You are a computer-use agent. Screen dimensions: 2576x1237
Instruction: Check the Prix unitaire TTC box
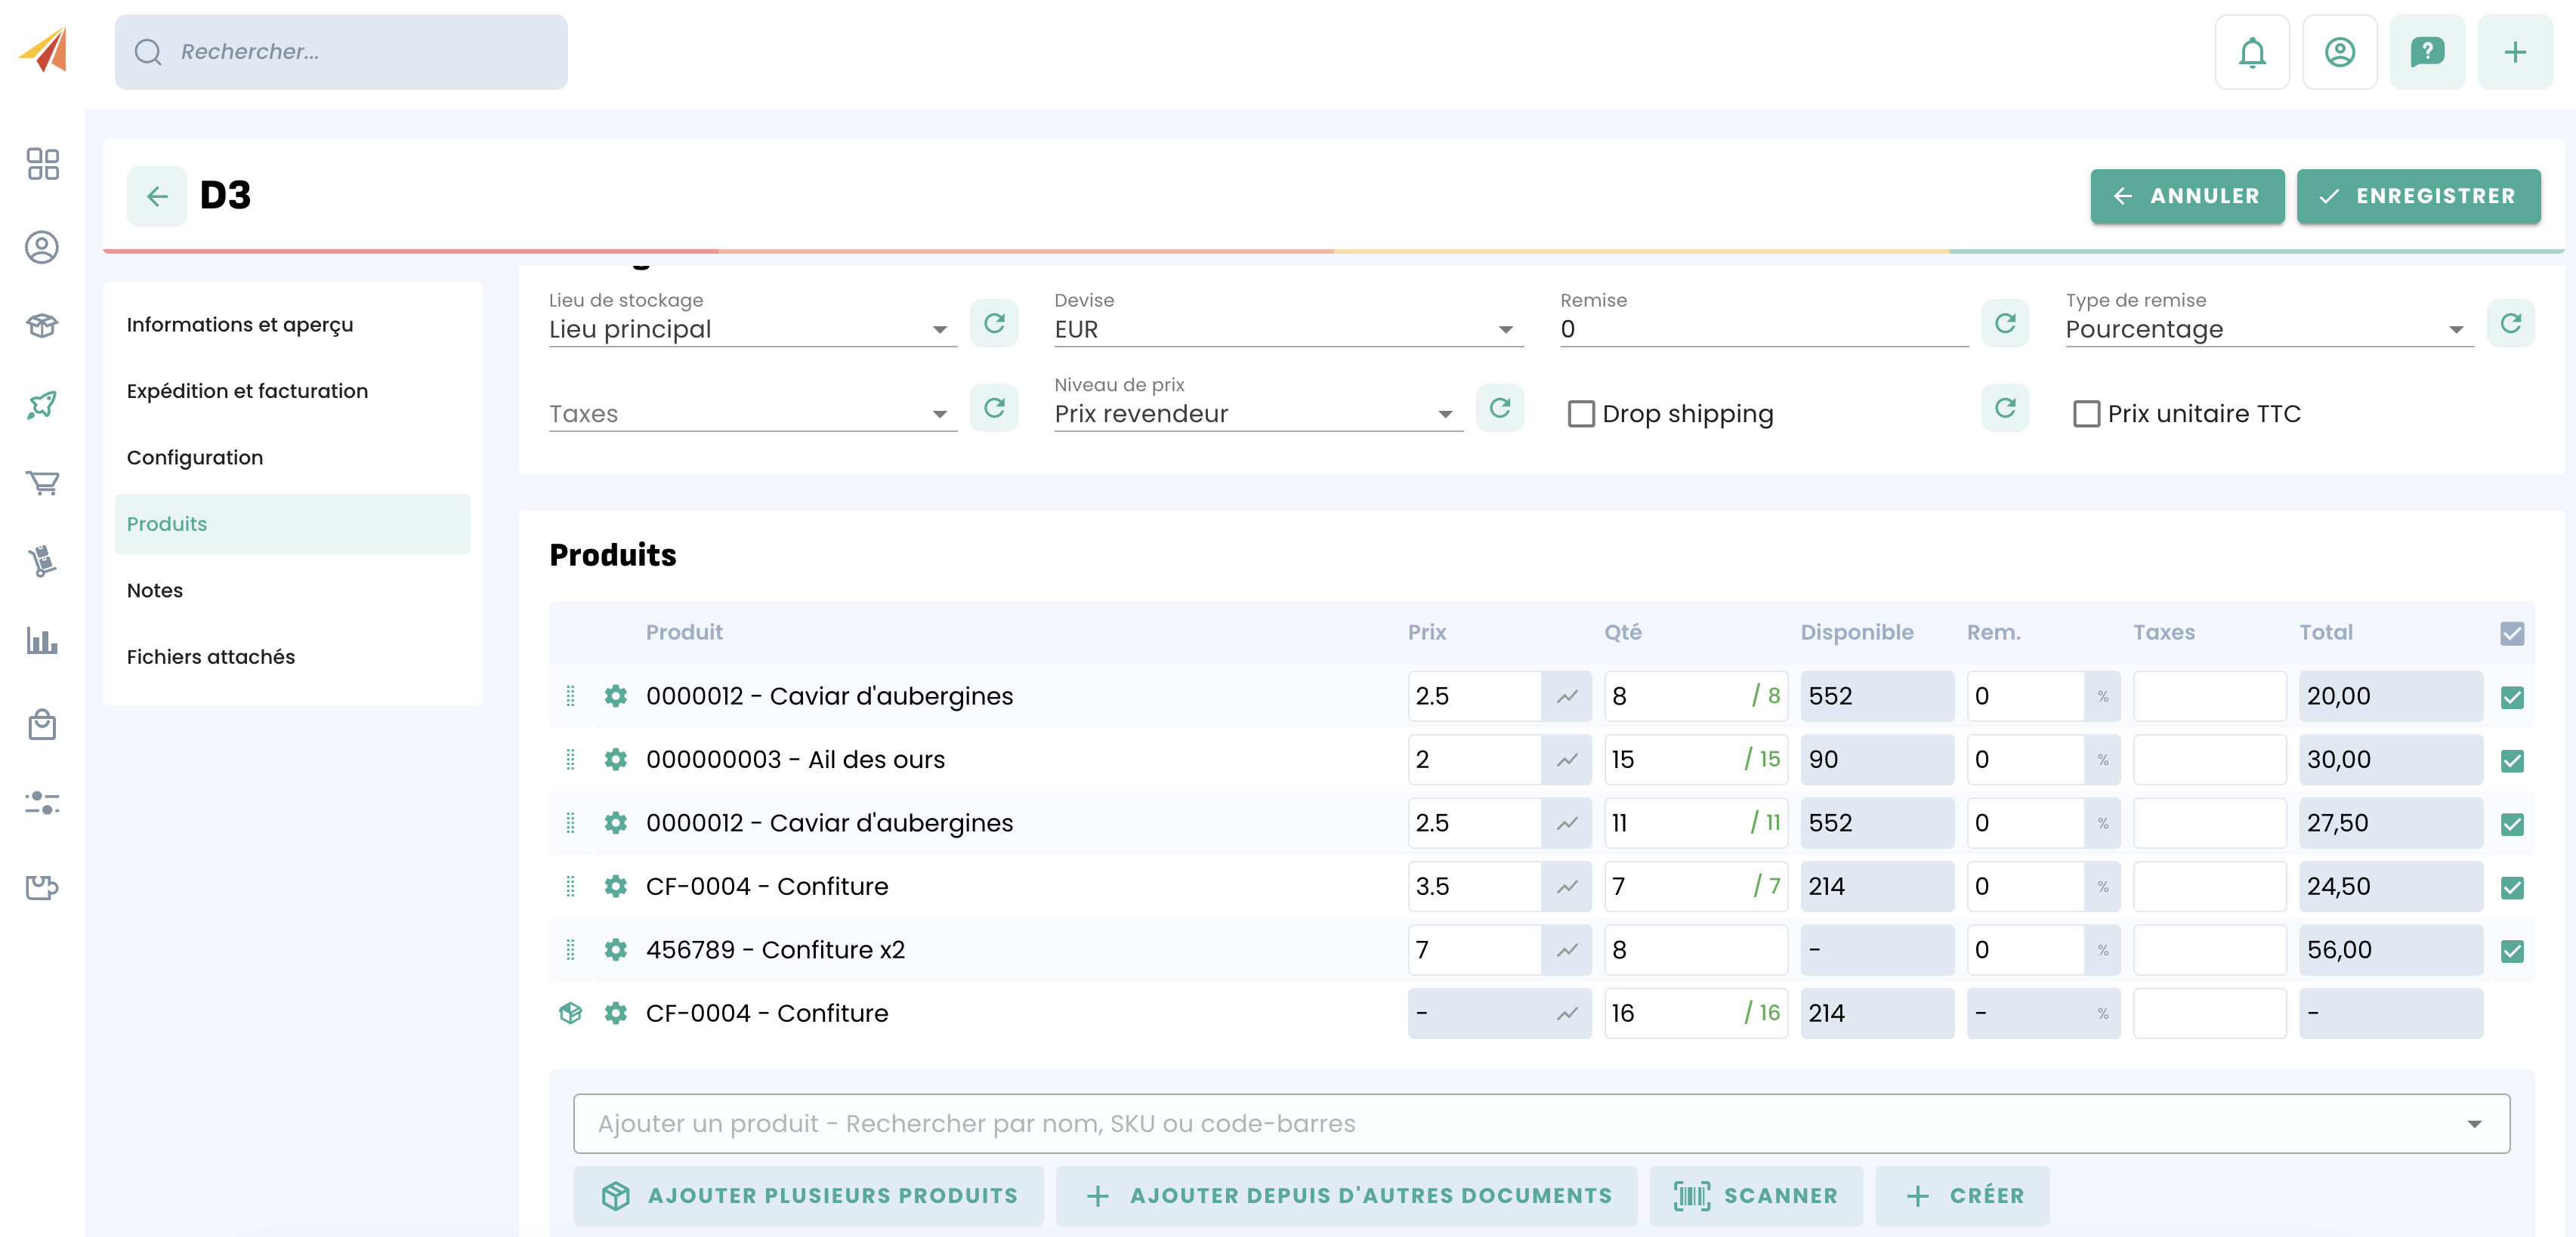2086,414
